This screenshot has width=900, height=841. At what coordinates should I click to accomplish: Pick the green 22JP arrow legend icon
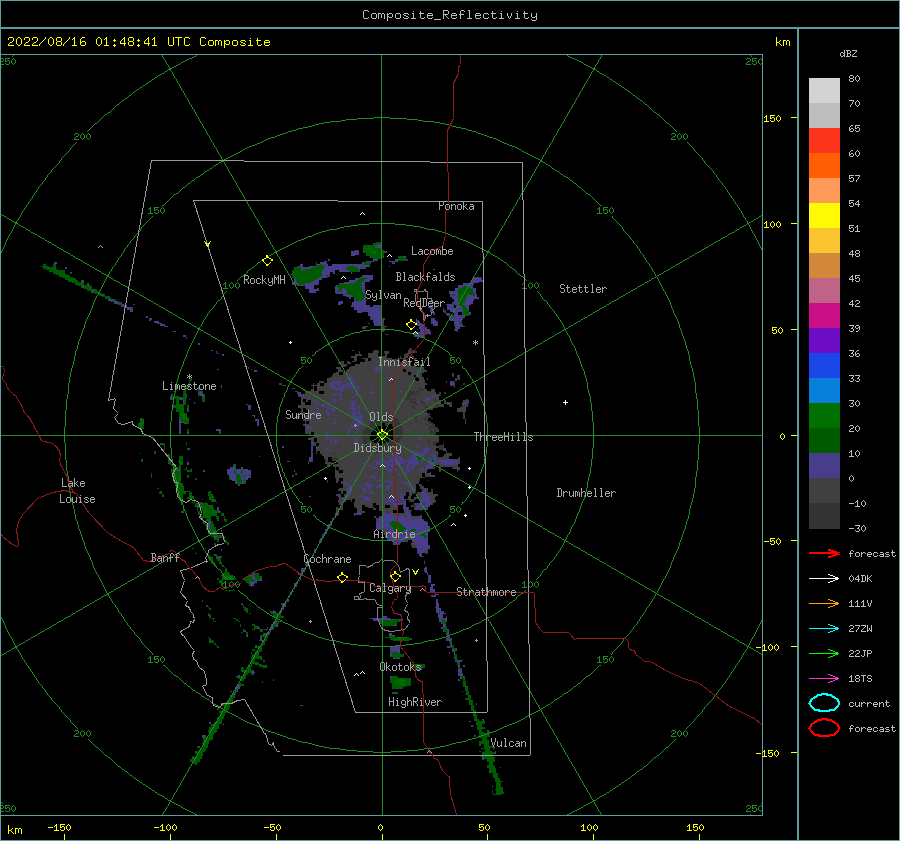(824, 653)
